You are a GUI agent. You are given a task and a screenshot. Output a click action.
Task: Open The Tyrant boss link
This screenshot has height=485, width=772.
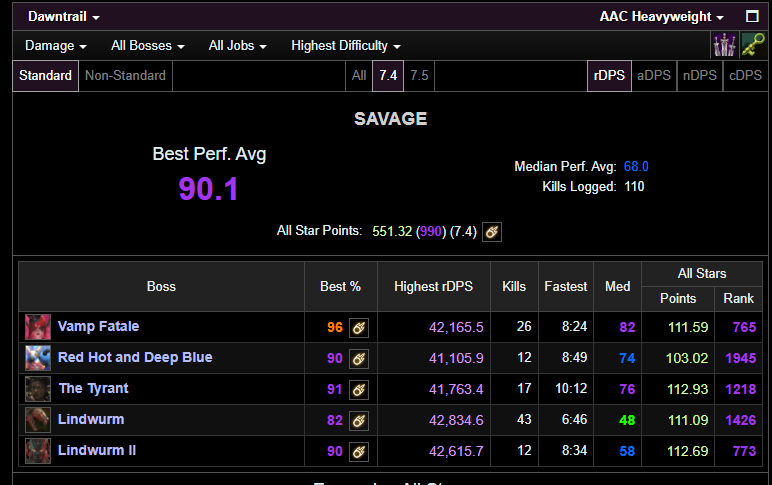pos(94,388)
